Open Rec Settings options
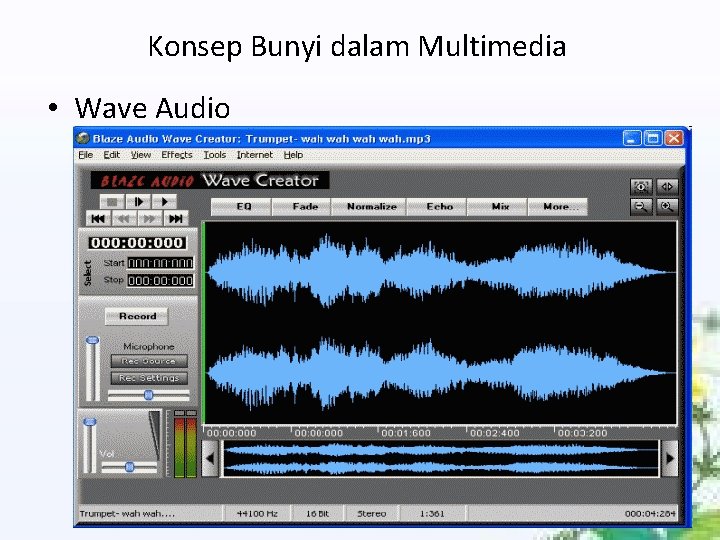The height and width of the screenshot is (540, 720). pos(149,378)
